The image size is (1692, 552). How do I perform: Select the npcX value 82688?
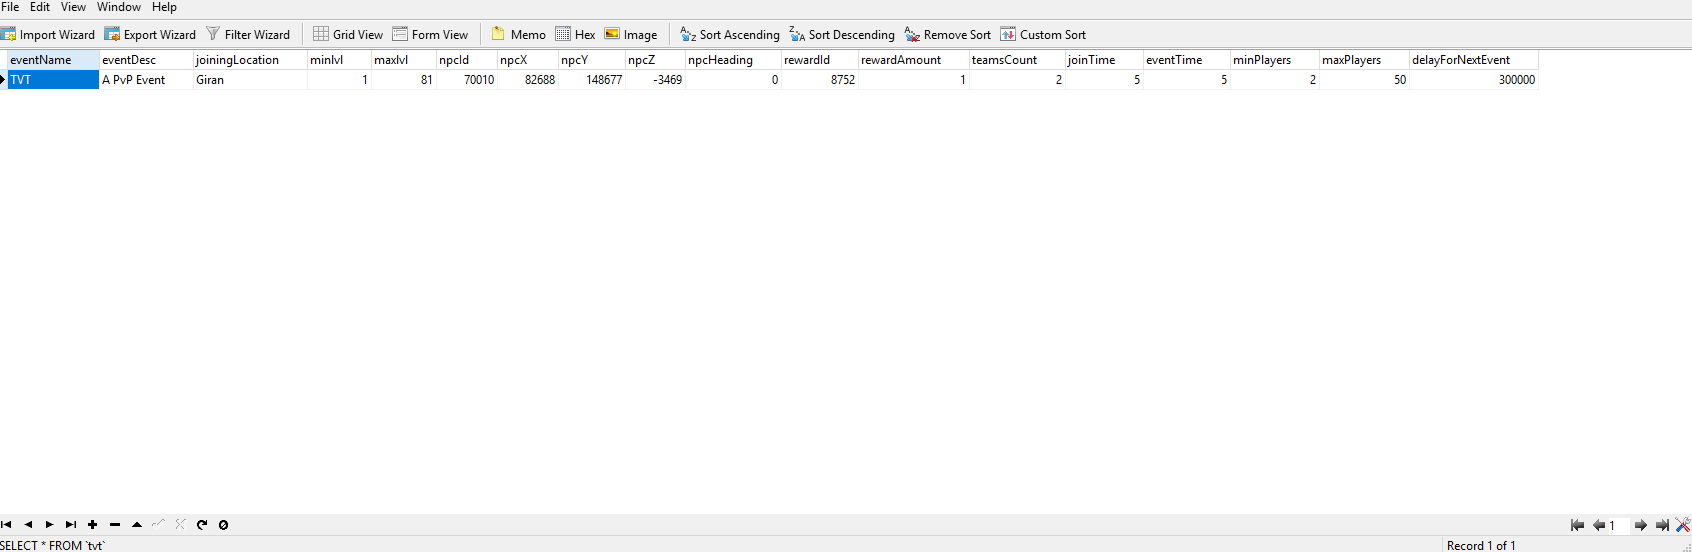527,80
